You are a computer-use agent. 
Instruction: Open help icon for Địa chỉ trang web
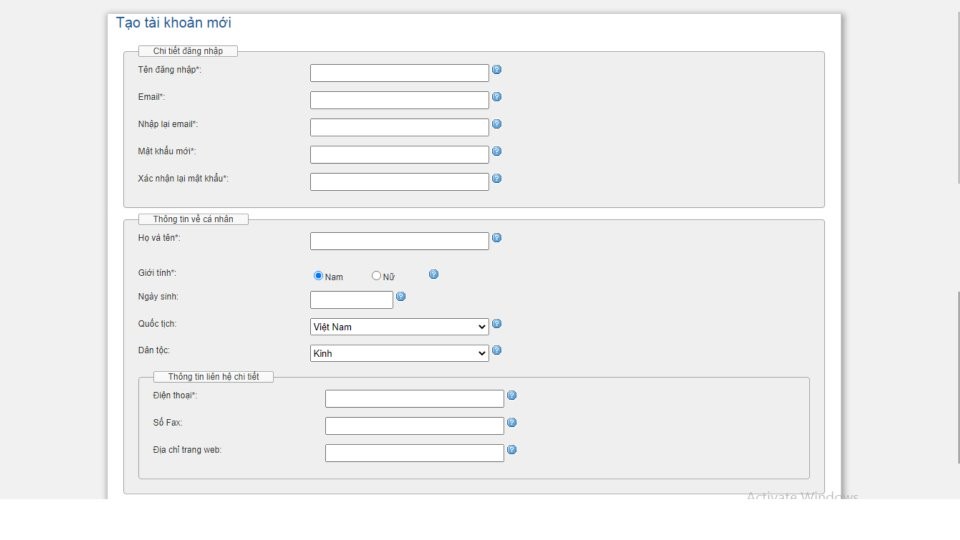[512, 449]
